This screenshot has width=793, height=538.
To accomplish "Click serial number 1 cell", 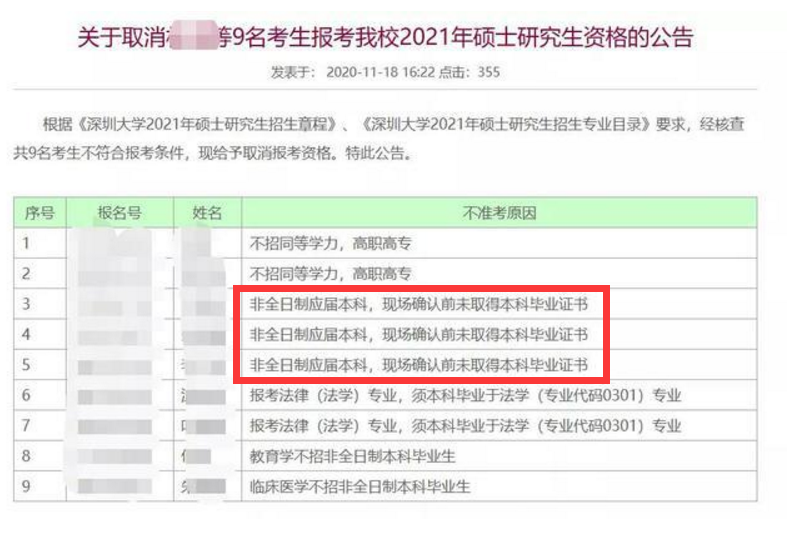I will 40,243.
